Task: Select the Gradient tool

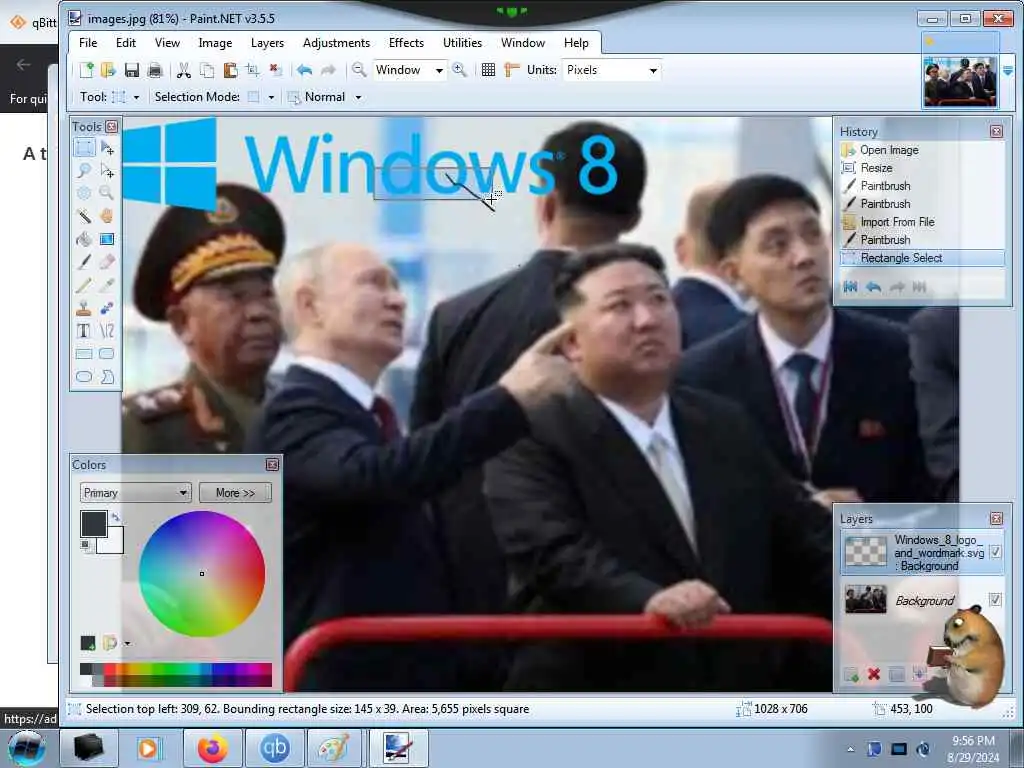Action: click(x=106, y=239)
